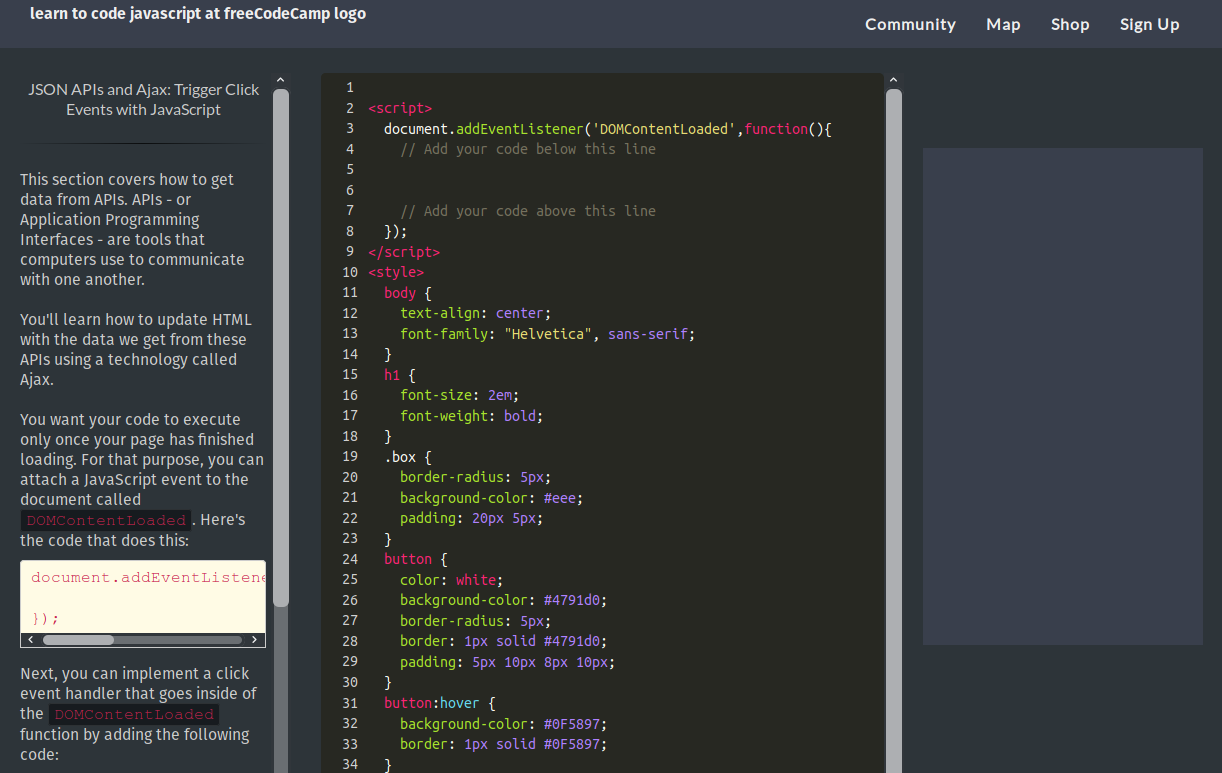
Task: Click inside the preview panel on the right
Action: (1062, 395)
